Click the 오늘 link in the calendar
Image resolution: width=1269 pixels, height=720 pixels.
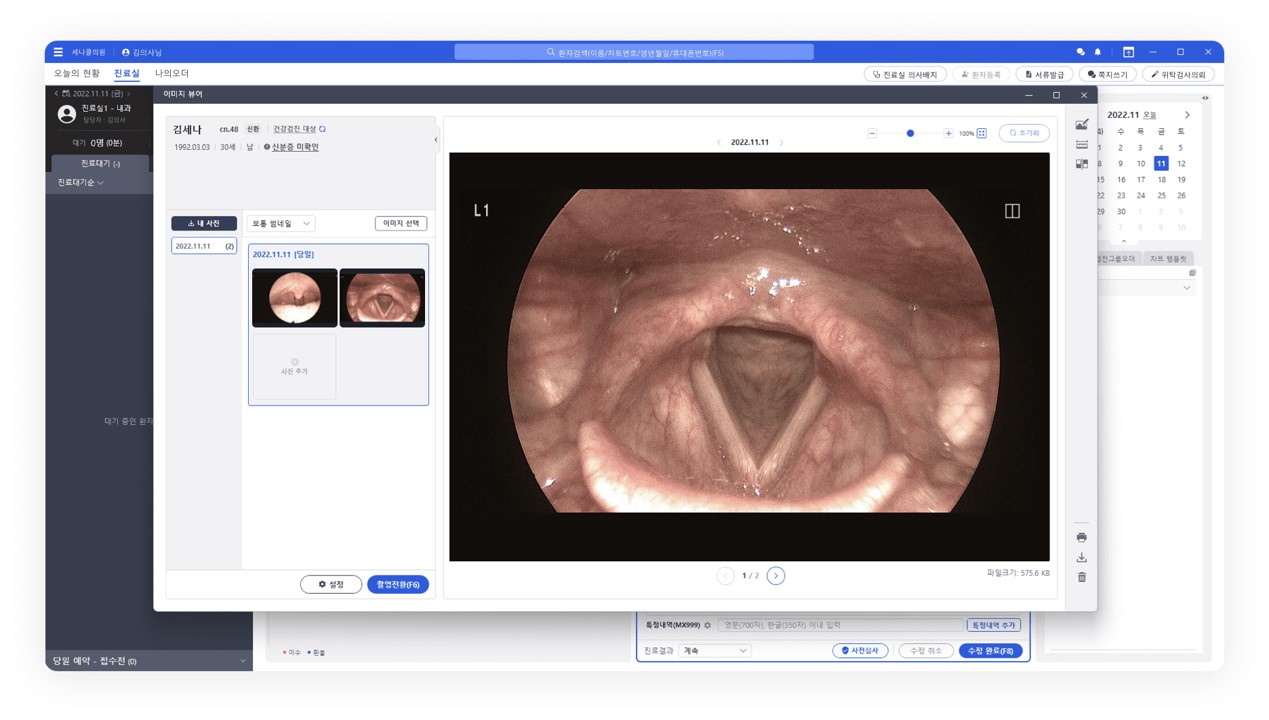(x=1150, y=115)
